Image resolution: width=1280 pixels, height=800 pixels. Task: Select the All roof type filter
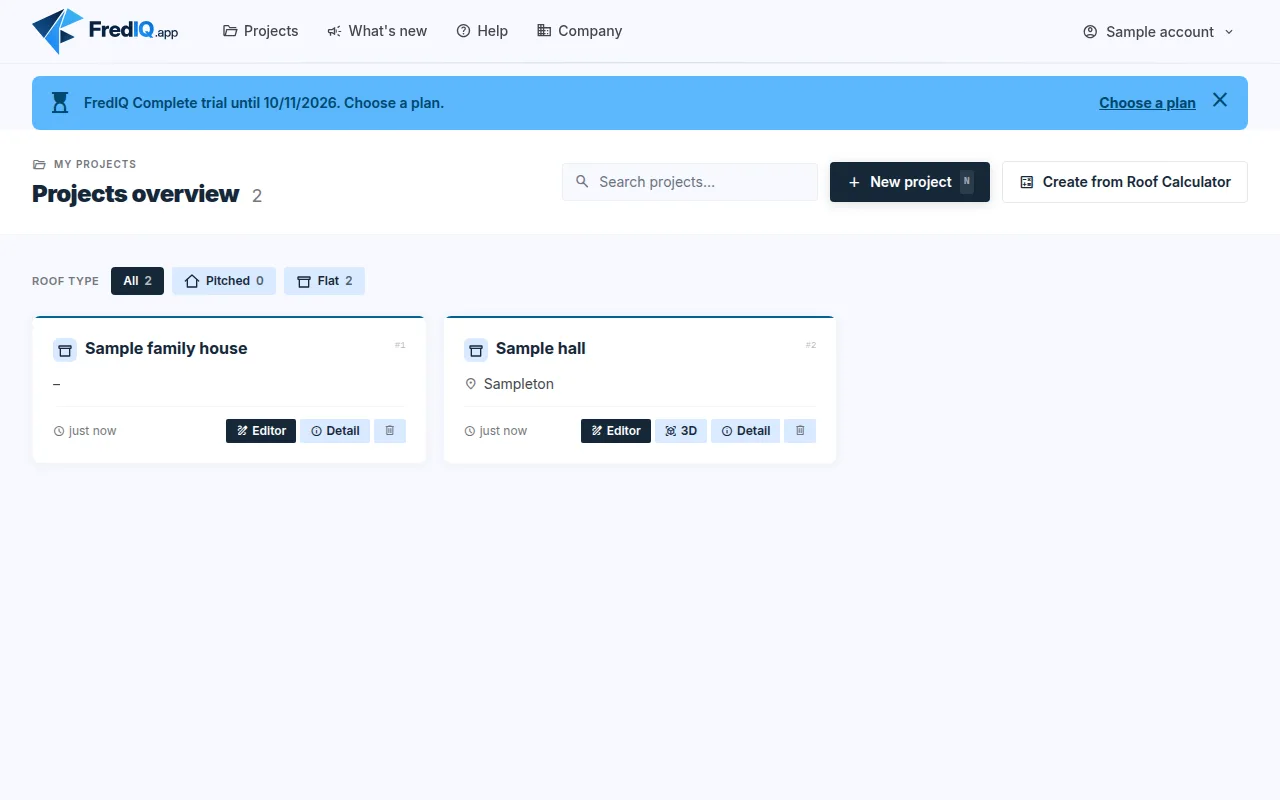137,281
